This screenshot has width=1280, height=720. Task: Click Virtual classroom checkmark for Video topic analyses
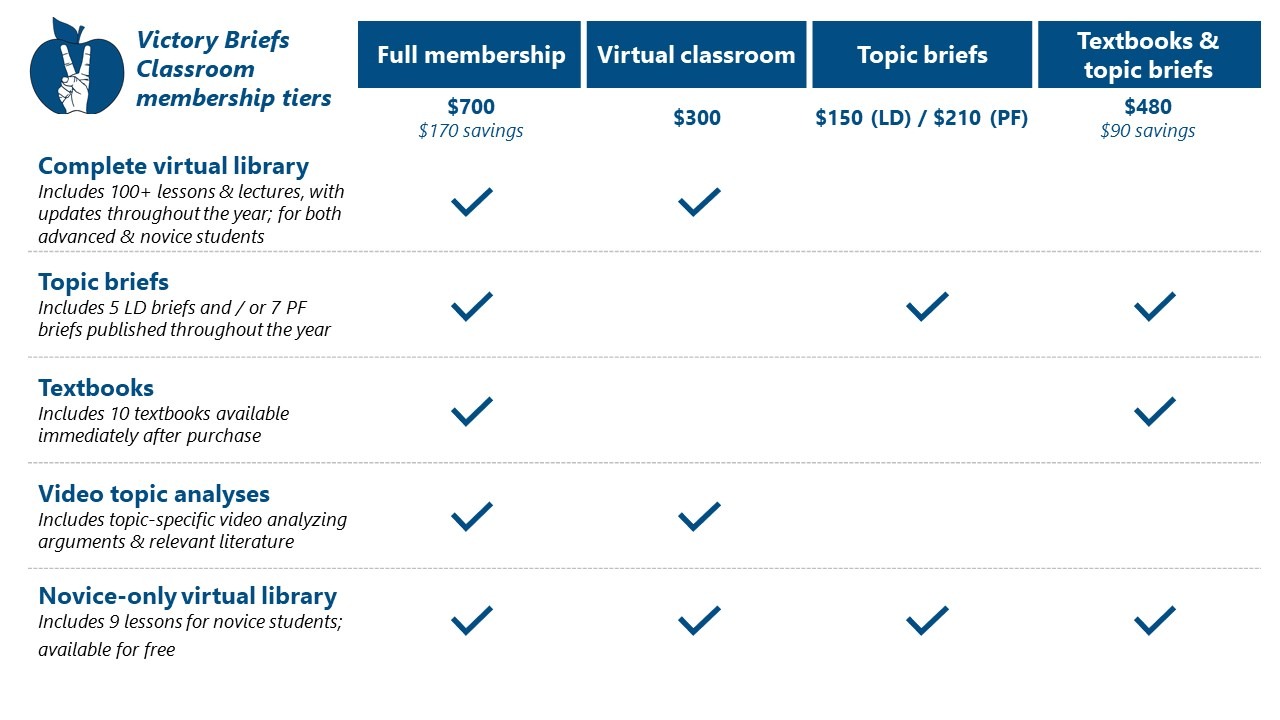click(699, 516)
